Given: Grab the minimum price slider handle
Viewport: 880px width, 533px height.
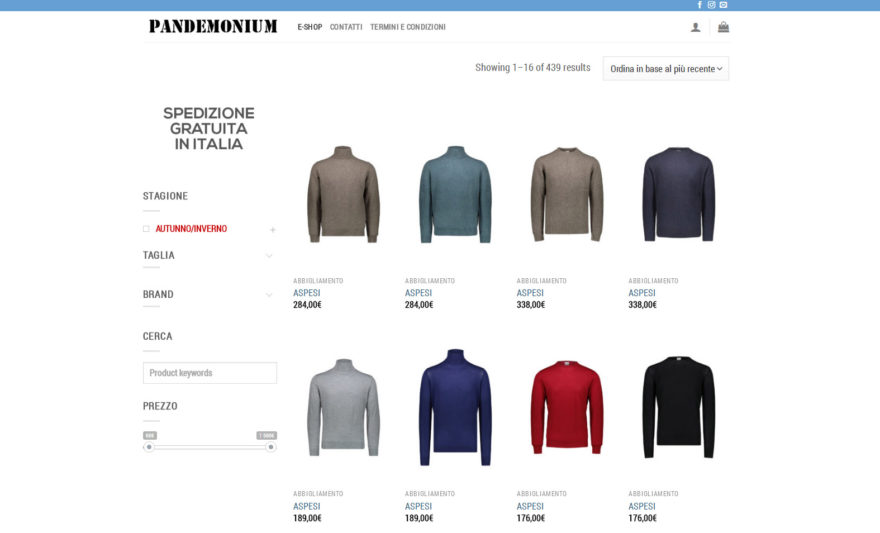Looking at the screenshot, I should point(149,447).
